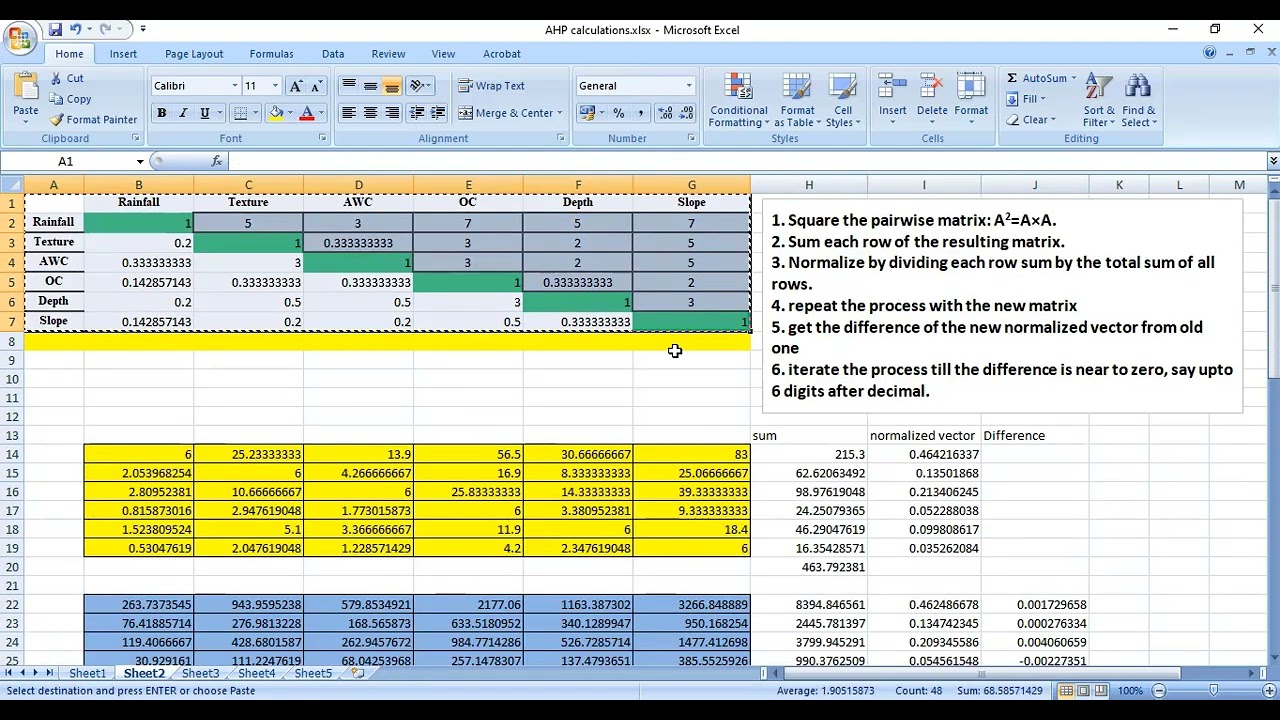Enable Wrap Text
Screen dimensions: 1280x720
491,86
